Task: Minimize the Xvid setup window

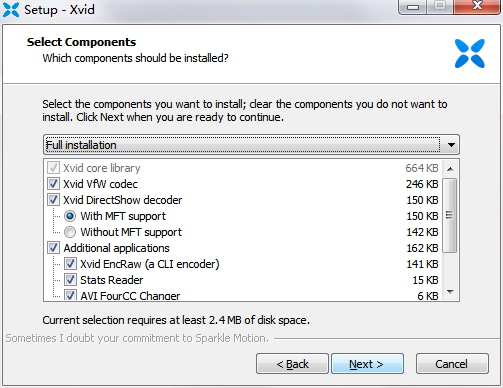Action: point(413,7)
